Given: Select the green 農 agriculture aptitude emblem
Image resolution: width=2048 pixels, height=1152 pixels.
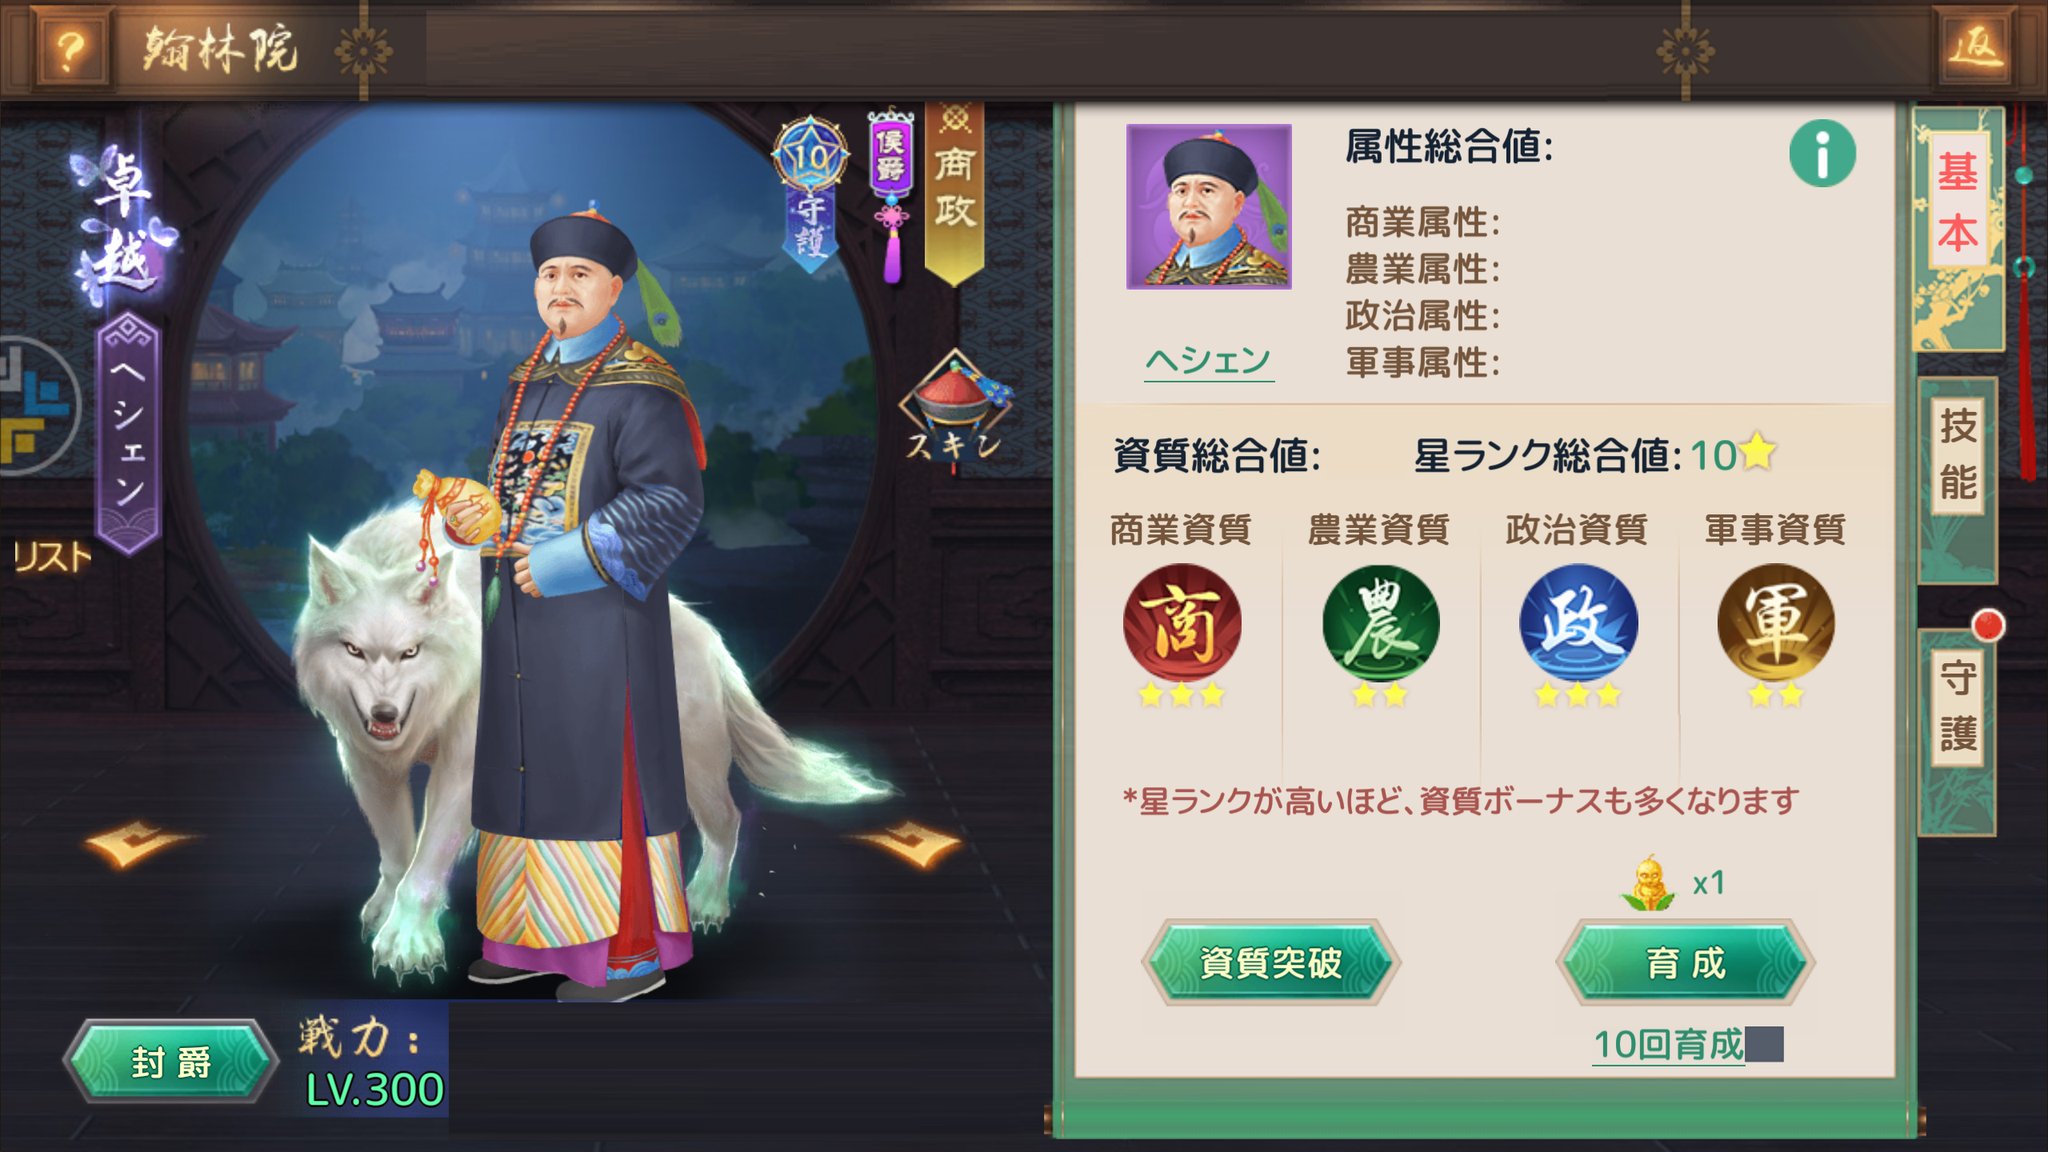Looking at the screenshot, I should [1380, 623].
